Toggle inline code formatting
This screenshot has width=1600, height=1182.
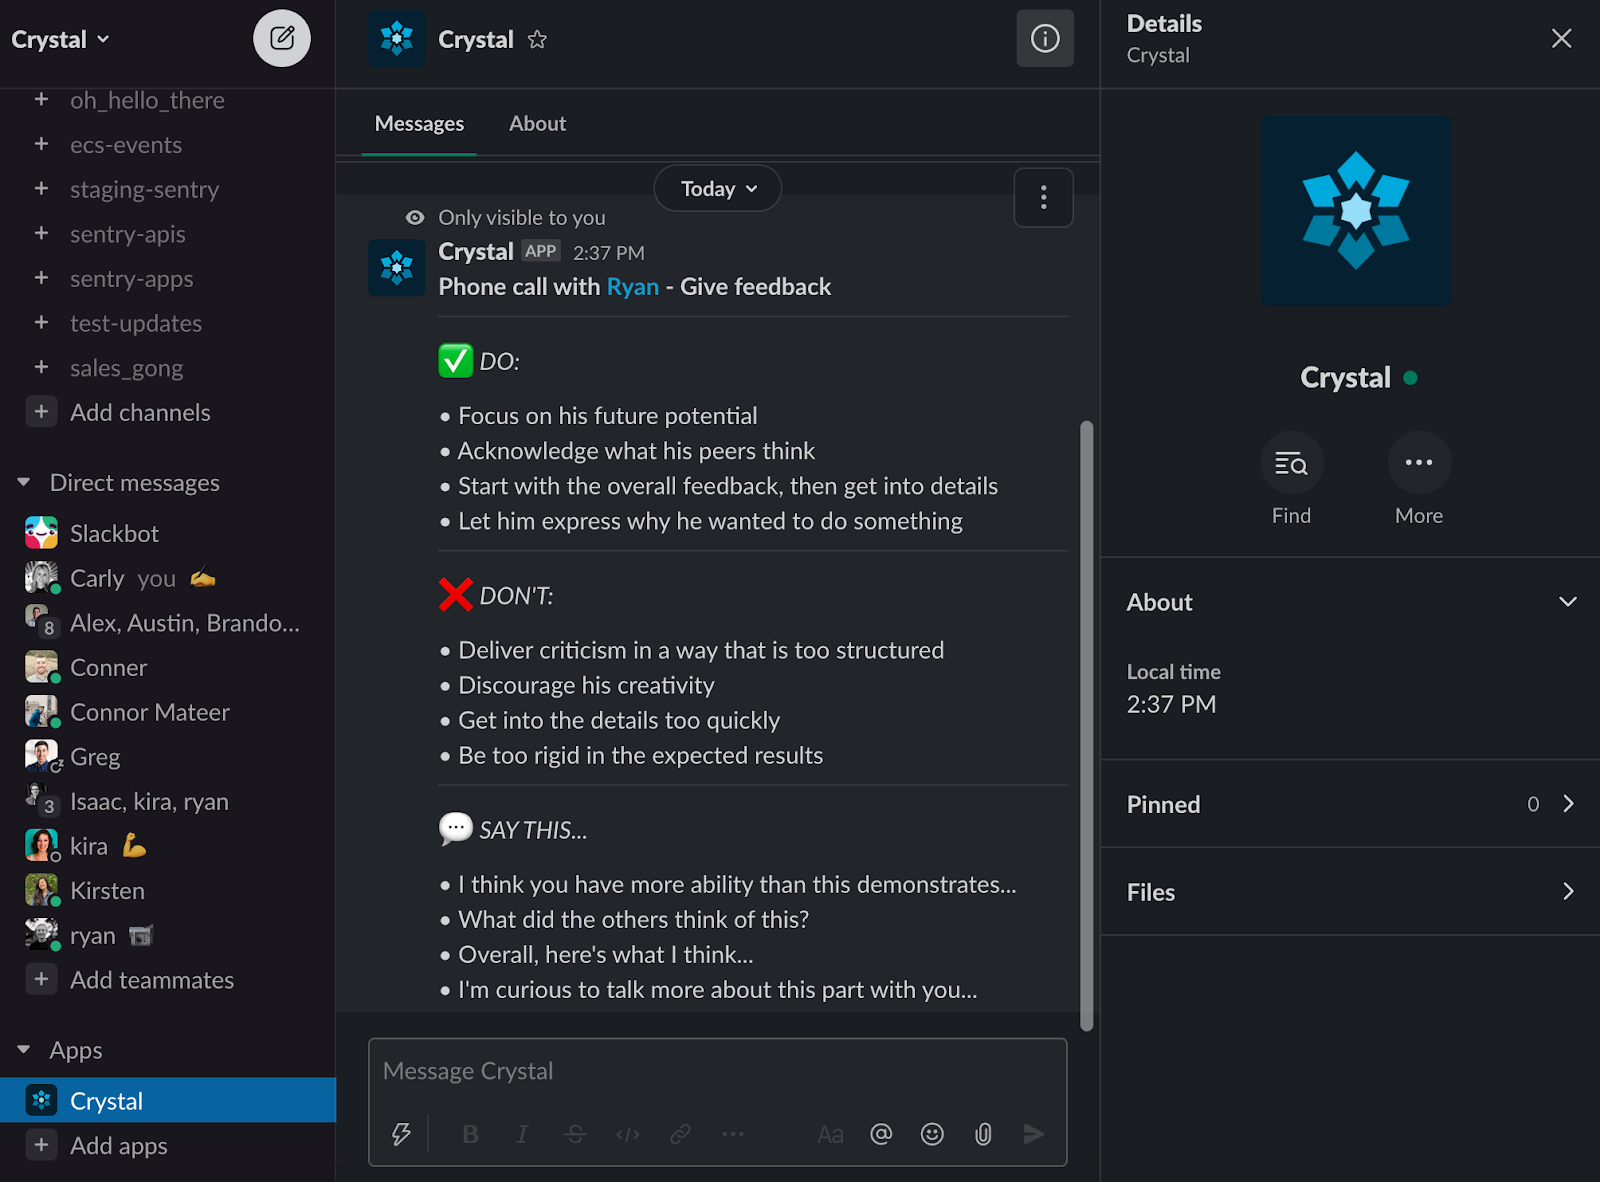point(628,1134)
